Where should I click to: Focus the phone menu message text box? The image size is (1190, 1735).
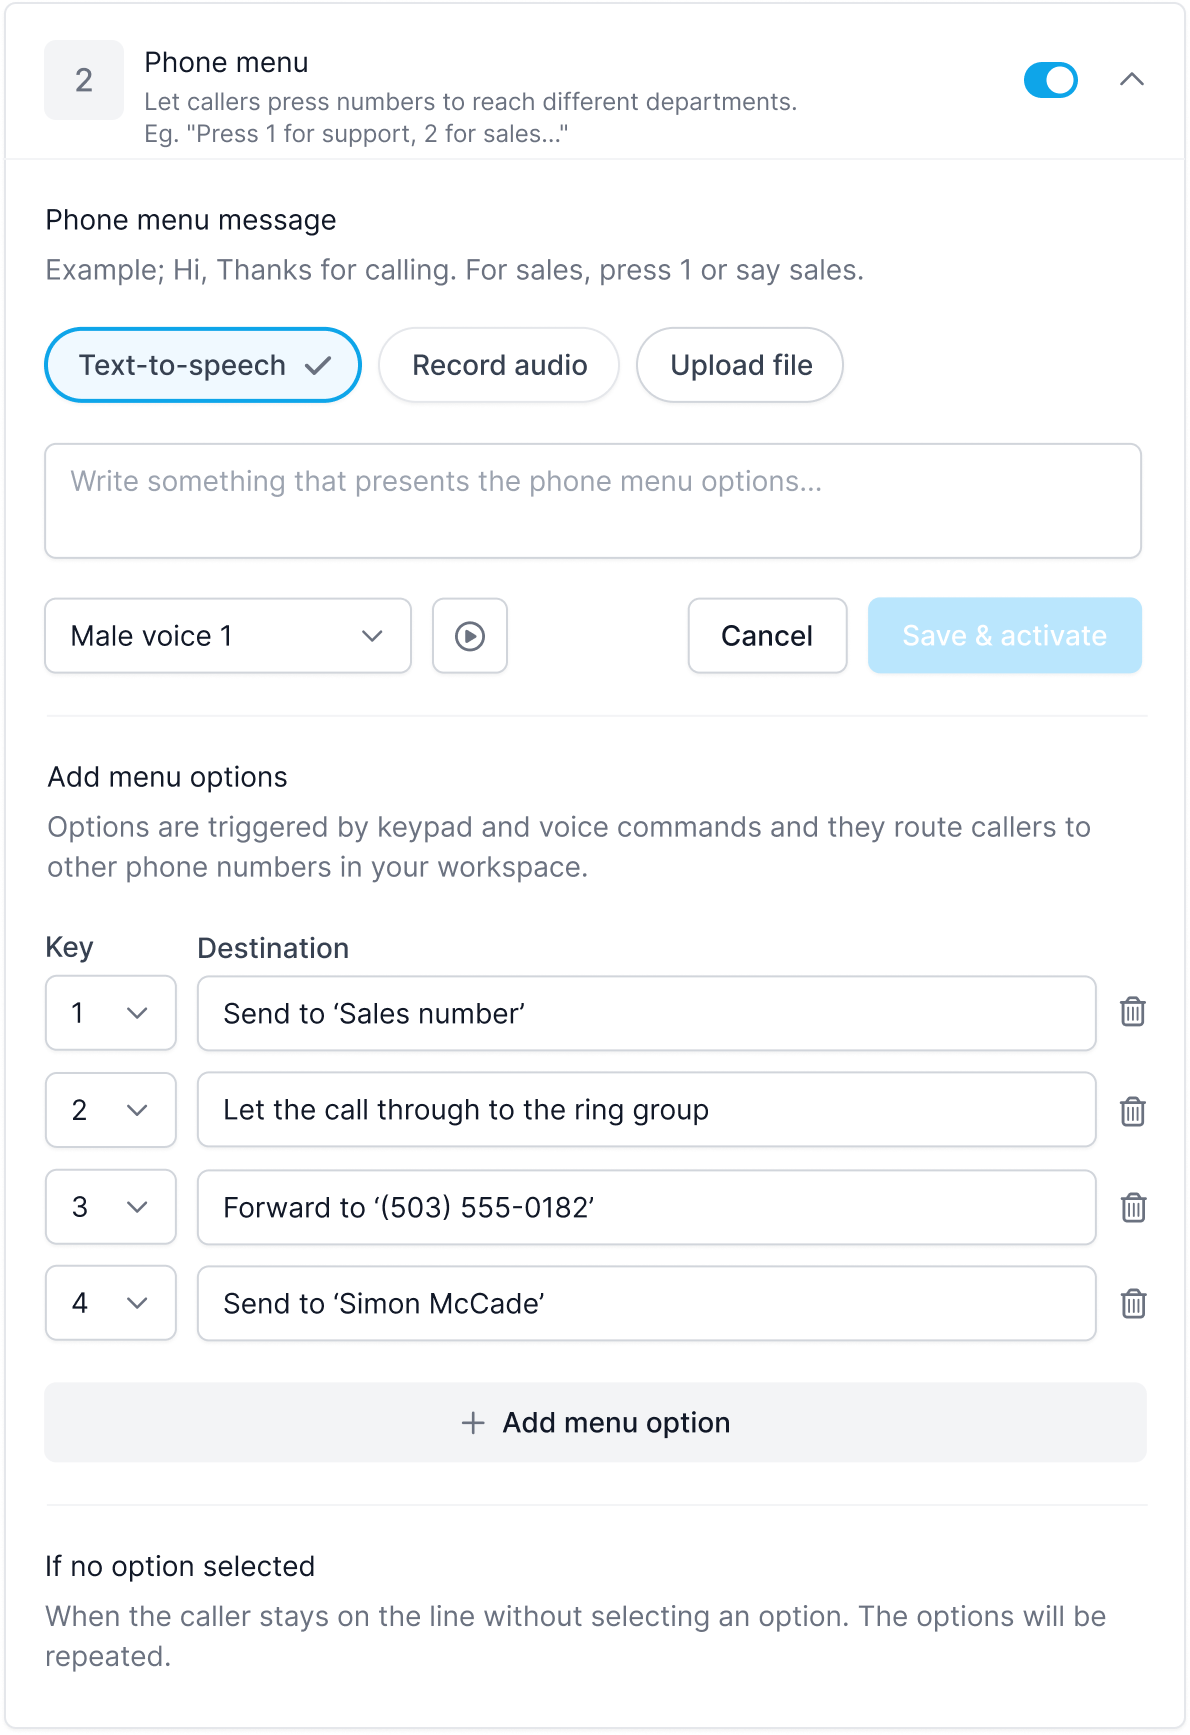[593, 501]
